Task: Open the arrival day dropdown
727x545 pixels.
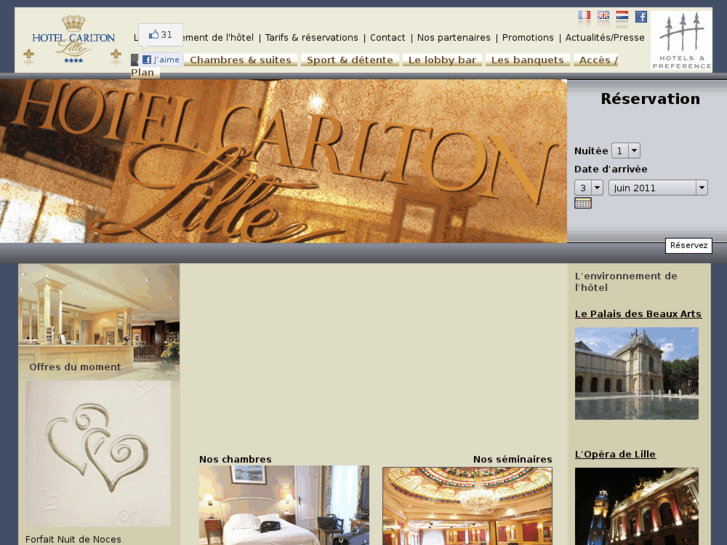Action: coord(588,187)
